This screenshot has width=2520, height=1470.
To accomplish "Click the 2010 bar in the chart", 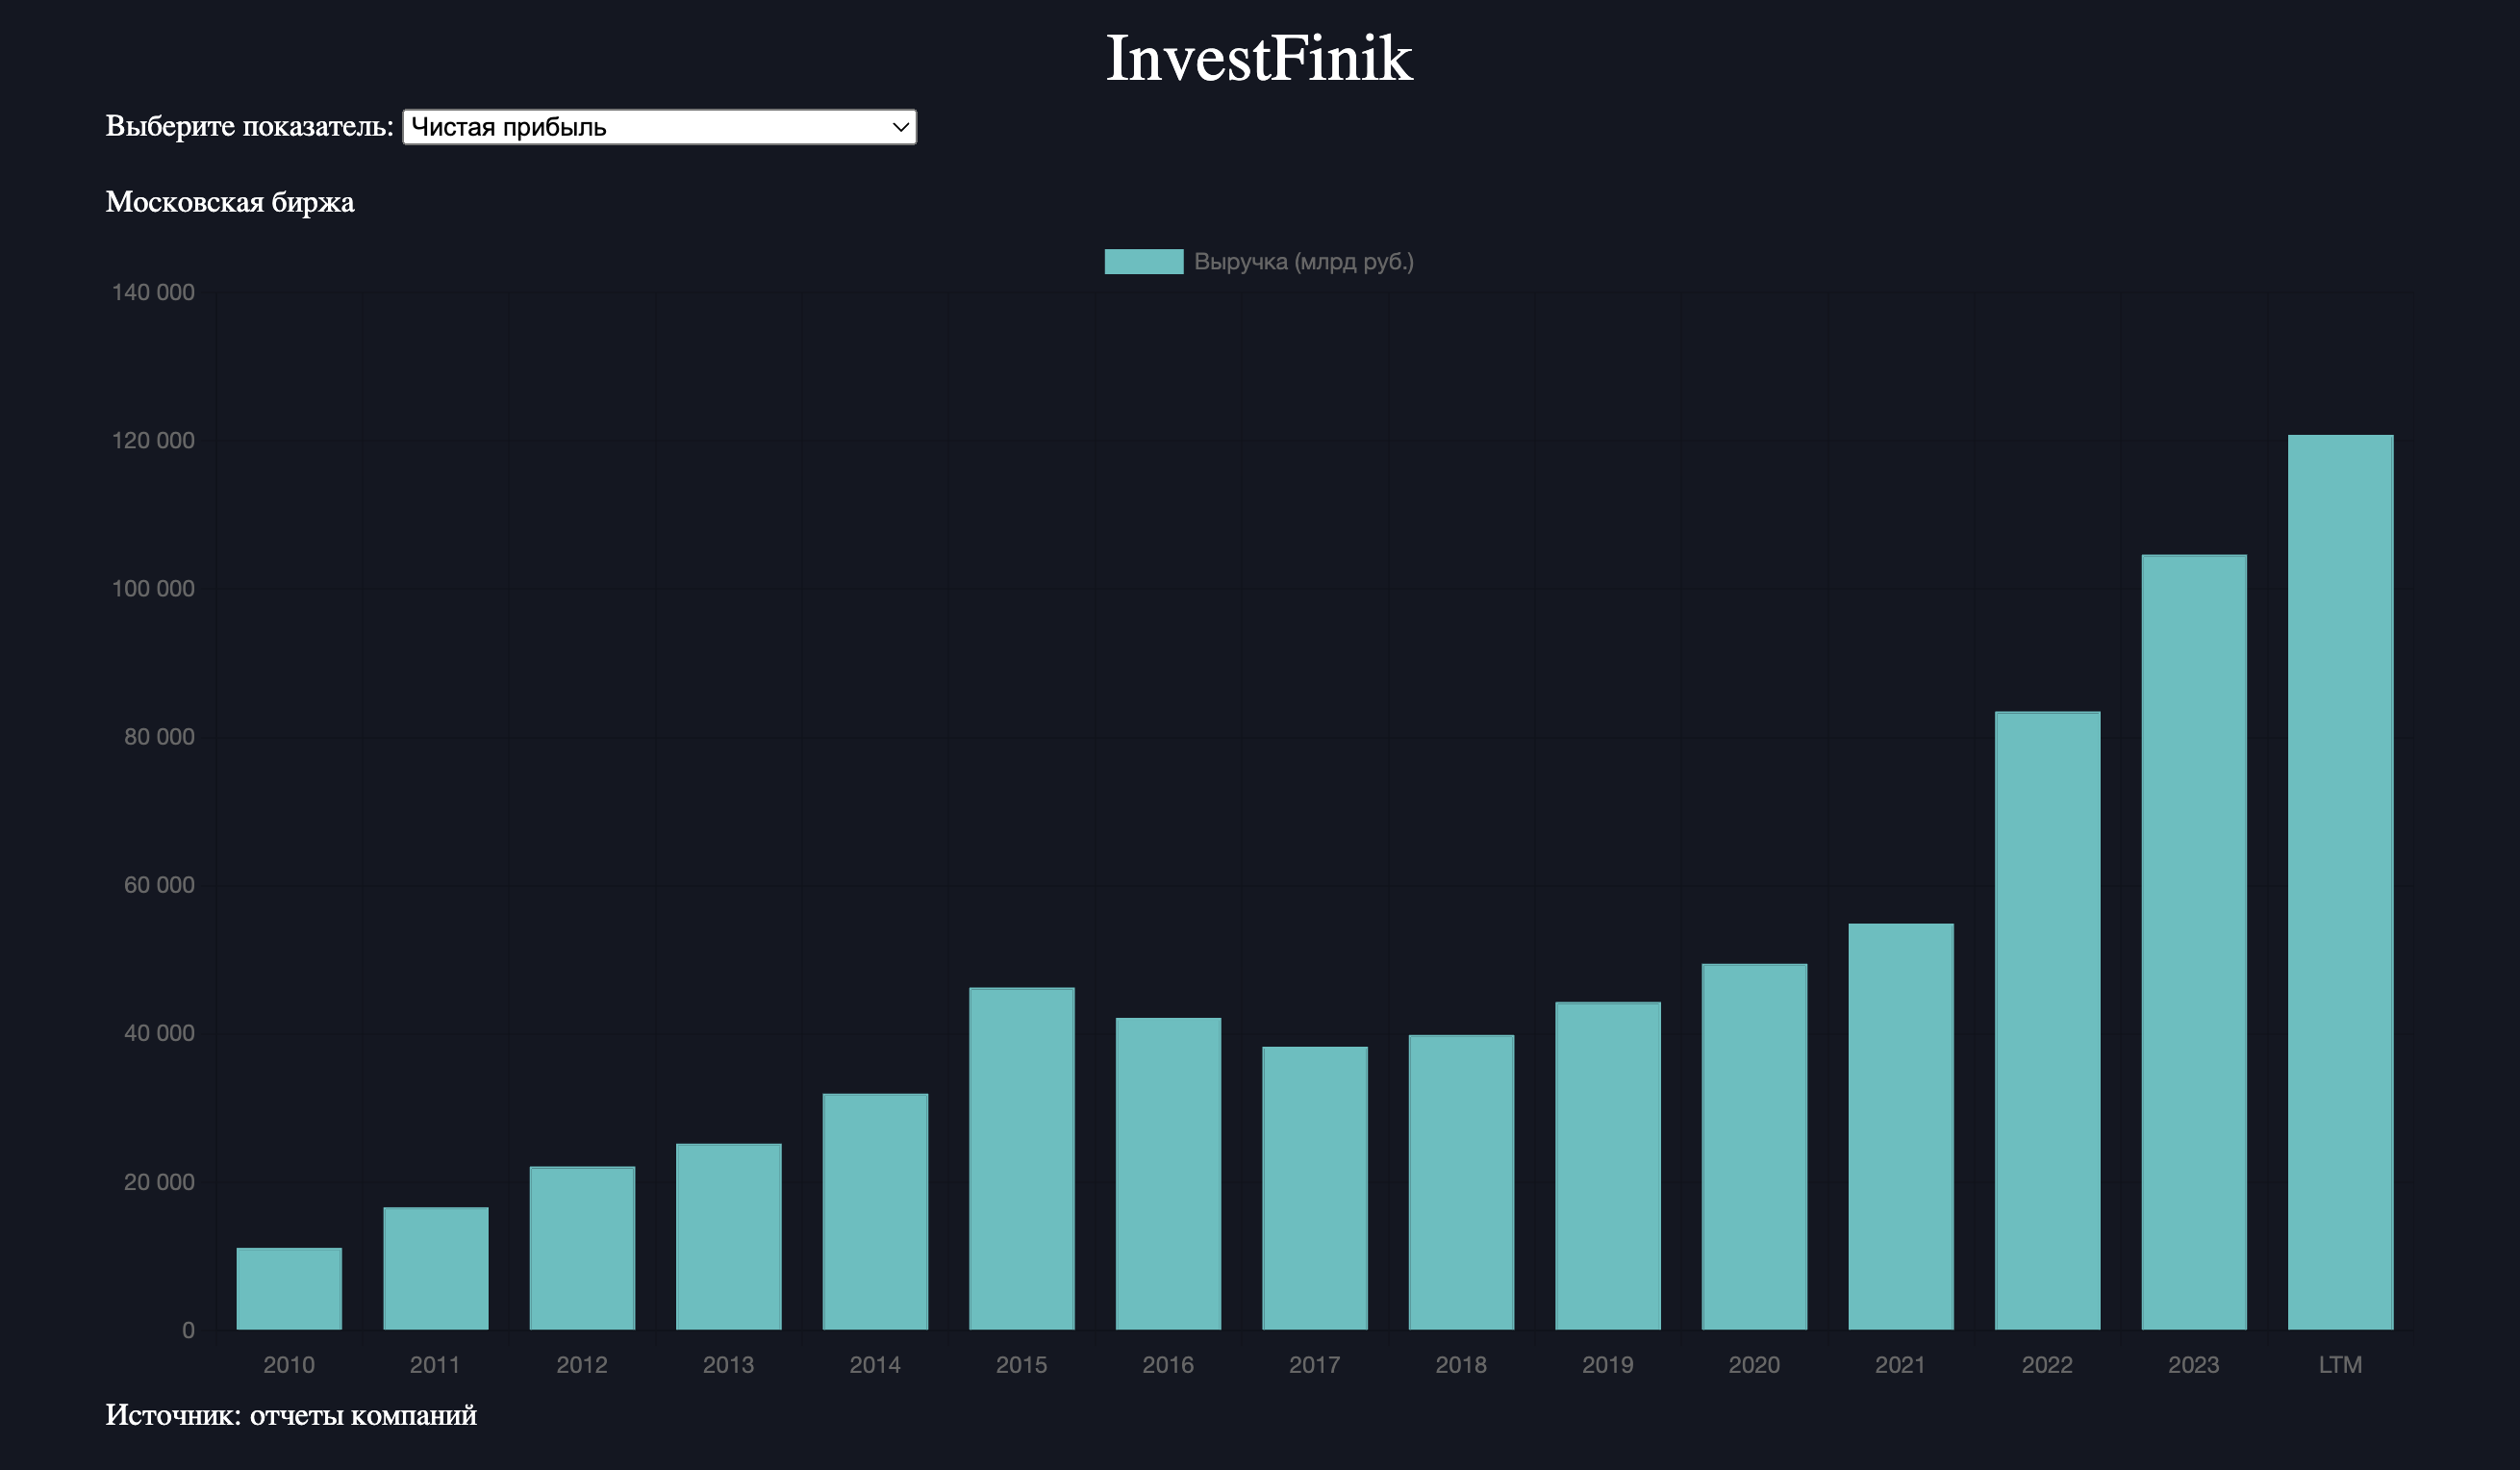I will [x=289, y=1288].
